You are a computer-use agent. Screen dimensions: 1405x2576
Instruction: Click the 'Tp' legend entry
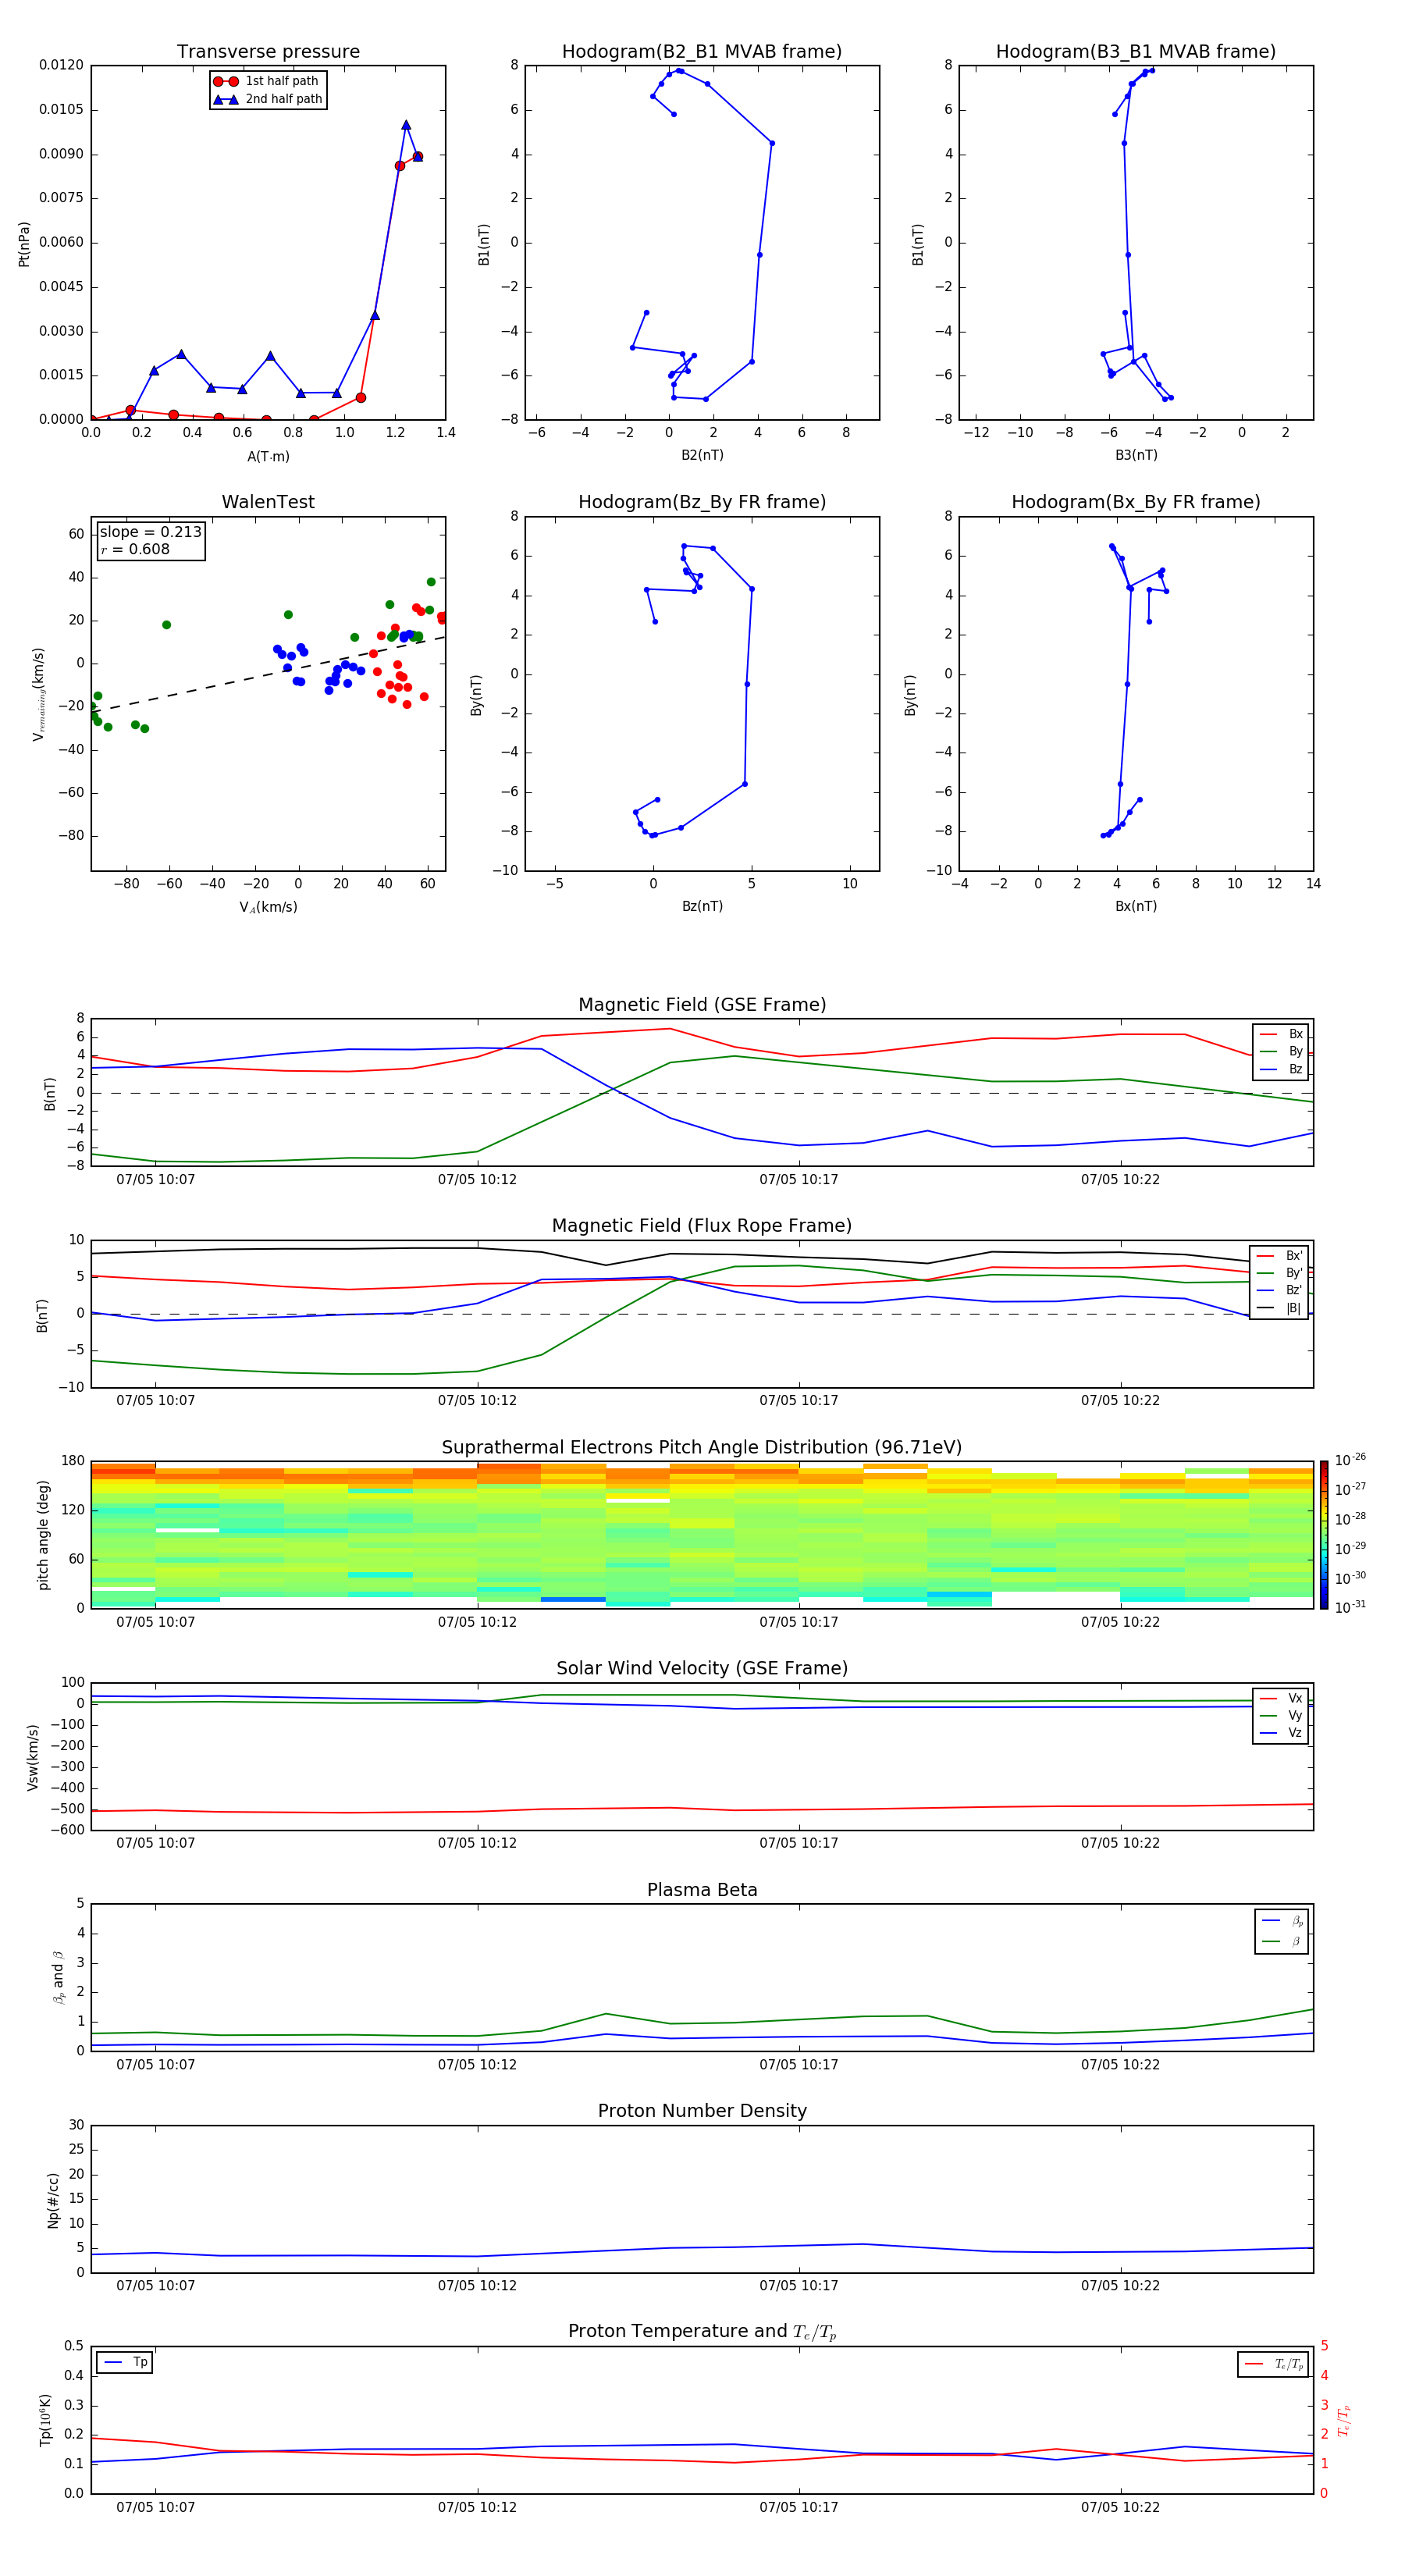coord(125,2362)
